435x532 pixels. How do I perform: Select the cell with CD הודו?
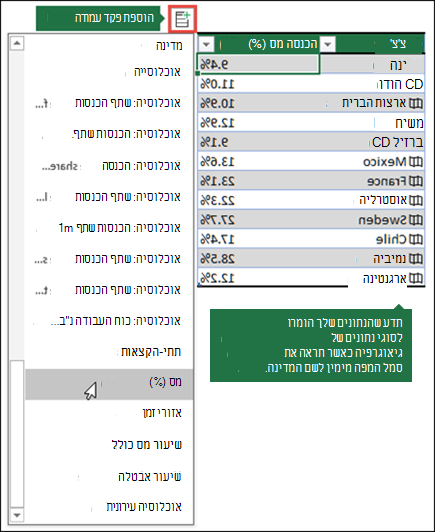tap(373, 84)
